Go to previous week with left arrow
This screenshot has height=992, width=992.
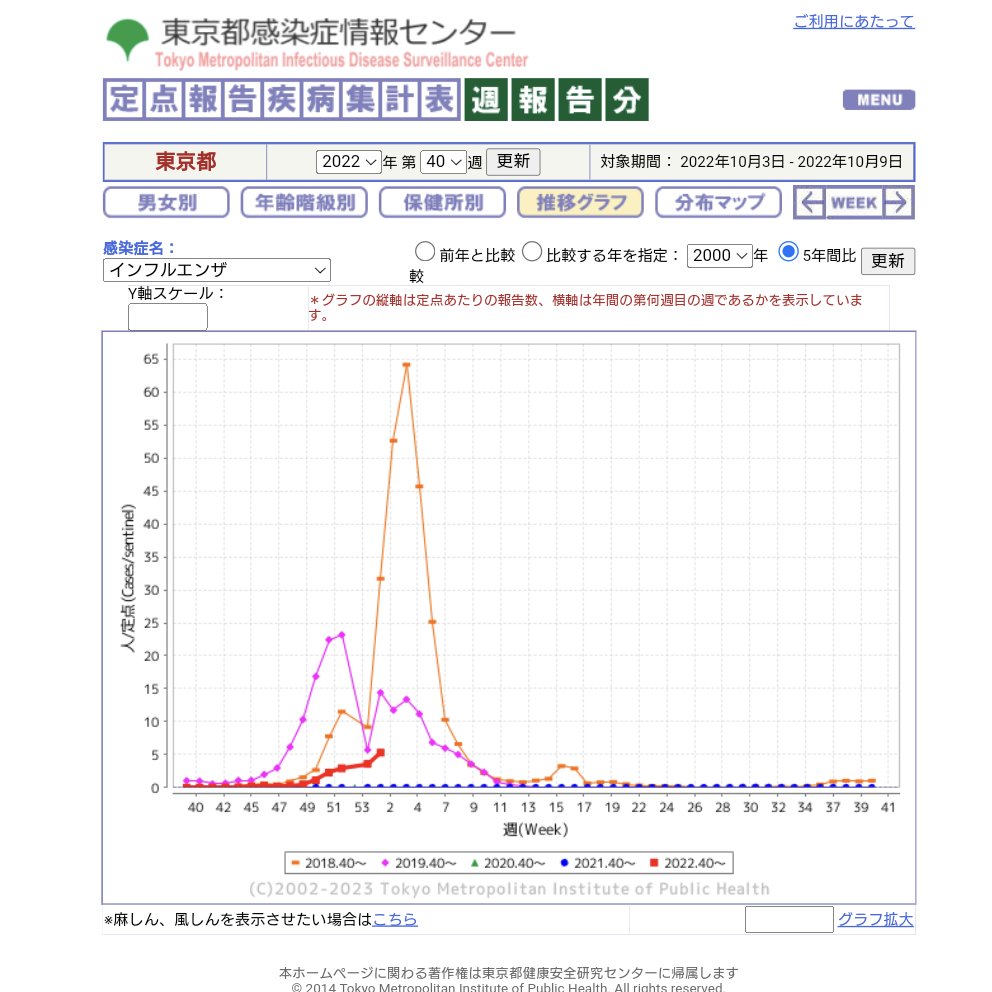[810, 203]
